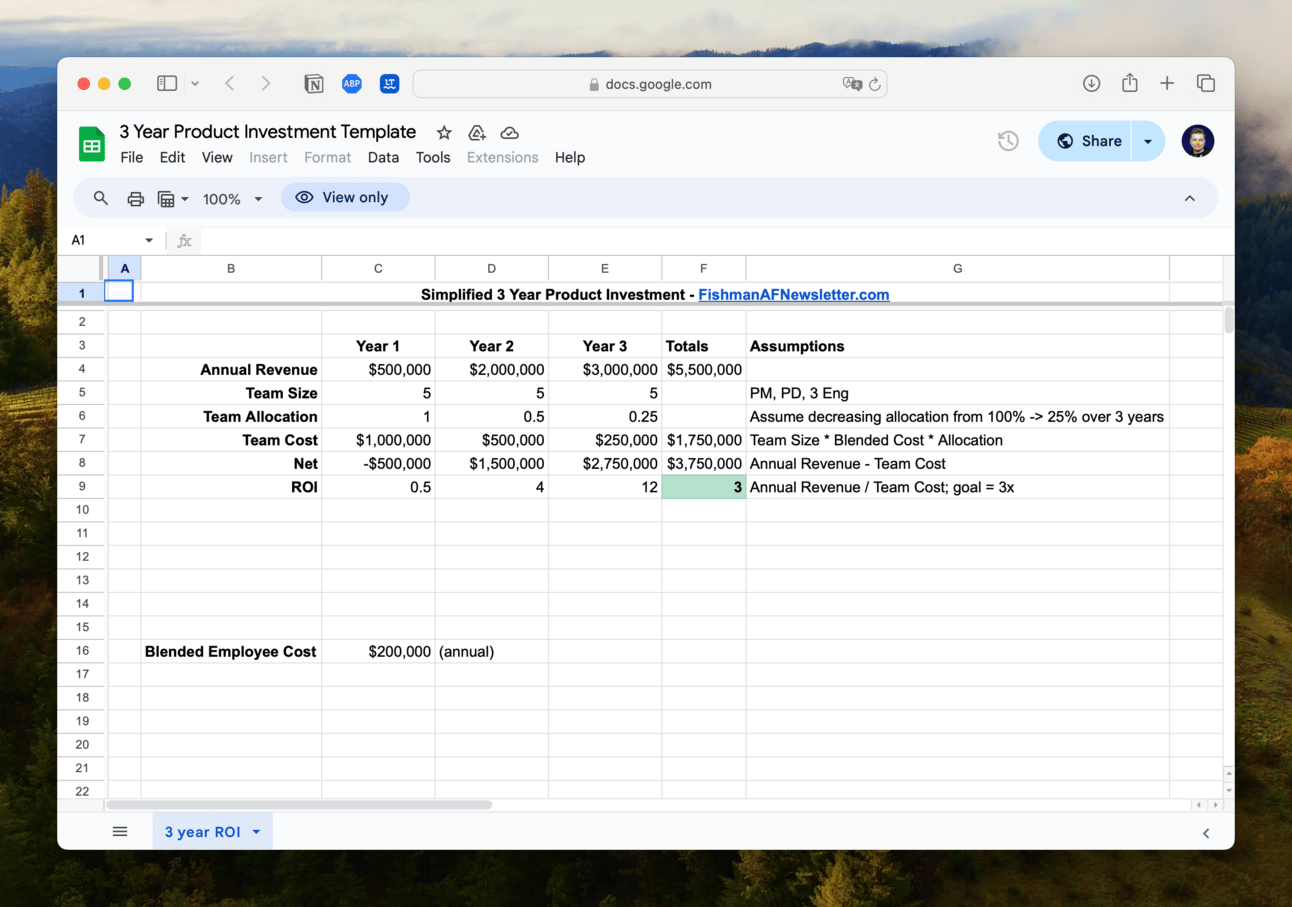Click the vertical scrollbar thumb
Screen dimensions: 1292x907
coord(1228,320)
